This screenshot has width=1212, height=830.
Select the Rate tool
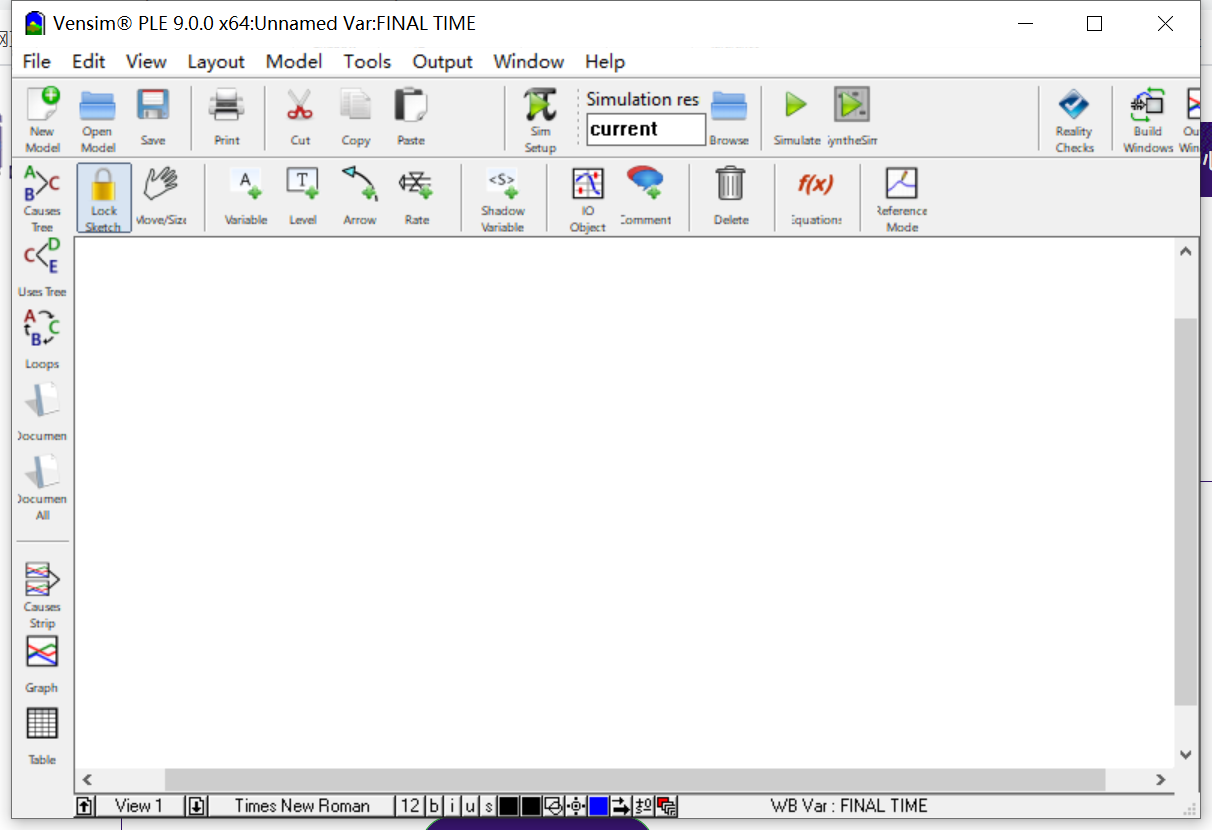[x=417, y=196]
